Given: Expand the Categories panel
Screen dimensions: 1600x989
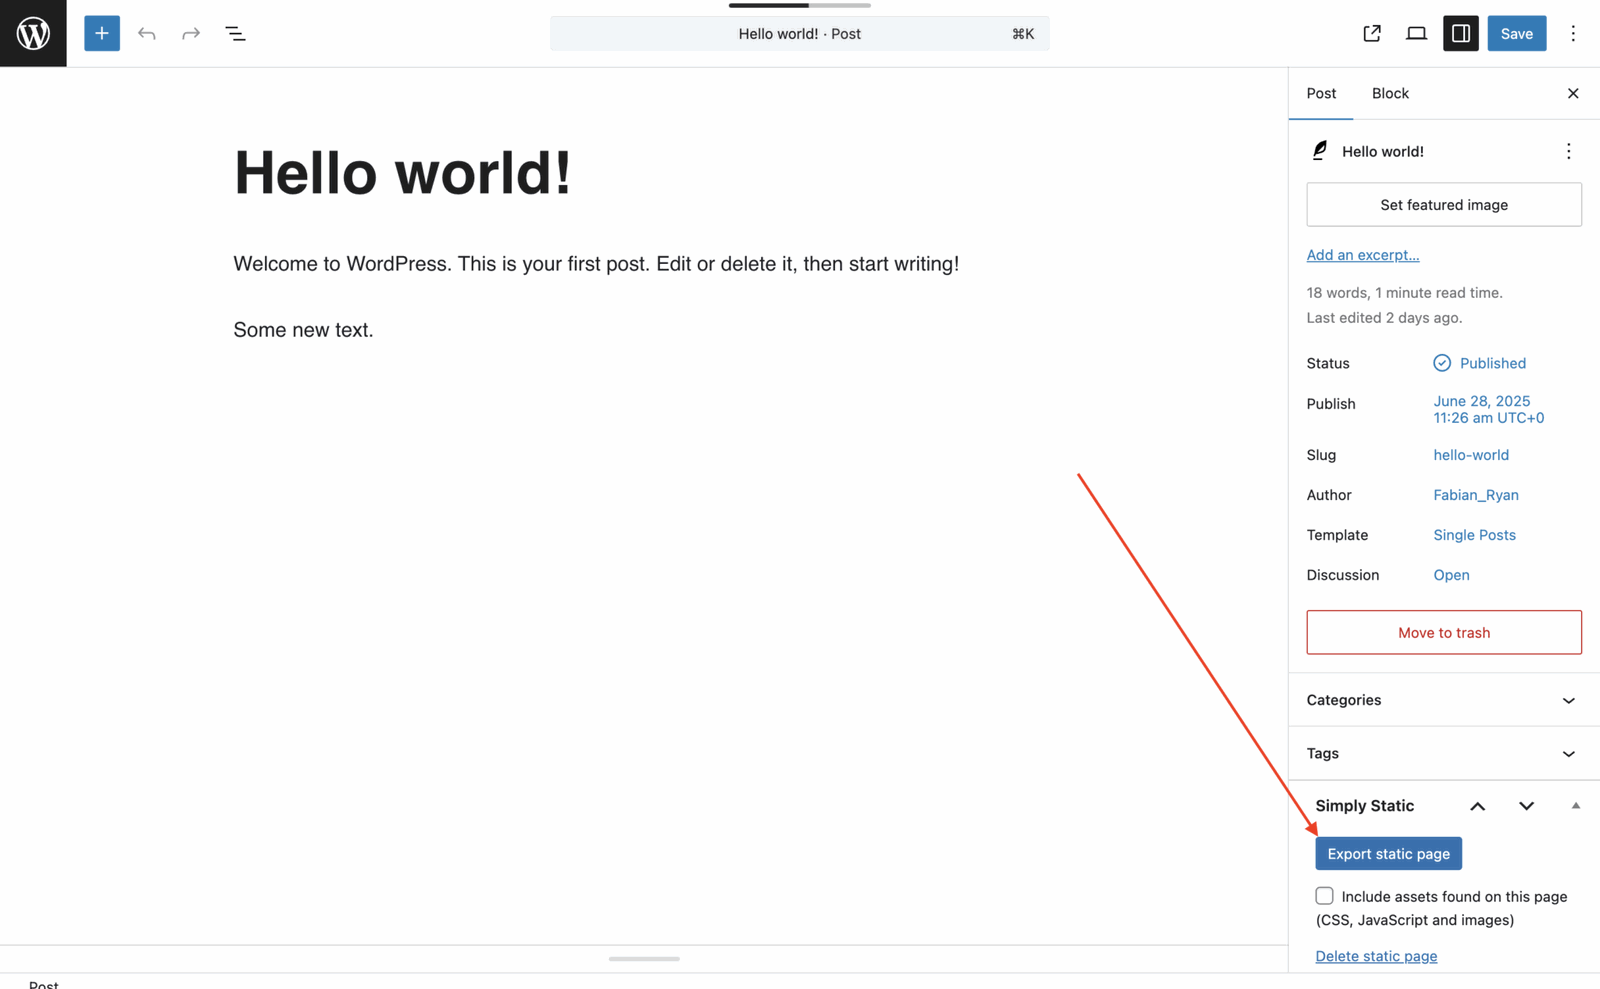Looking at the screenshot, I should [x=1444, y=700].
